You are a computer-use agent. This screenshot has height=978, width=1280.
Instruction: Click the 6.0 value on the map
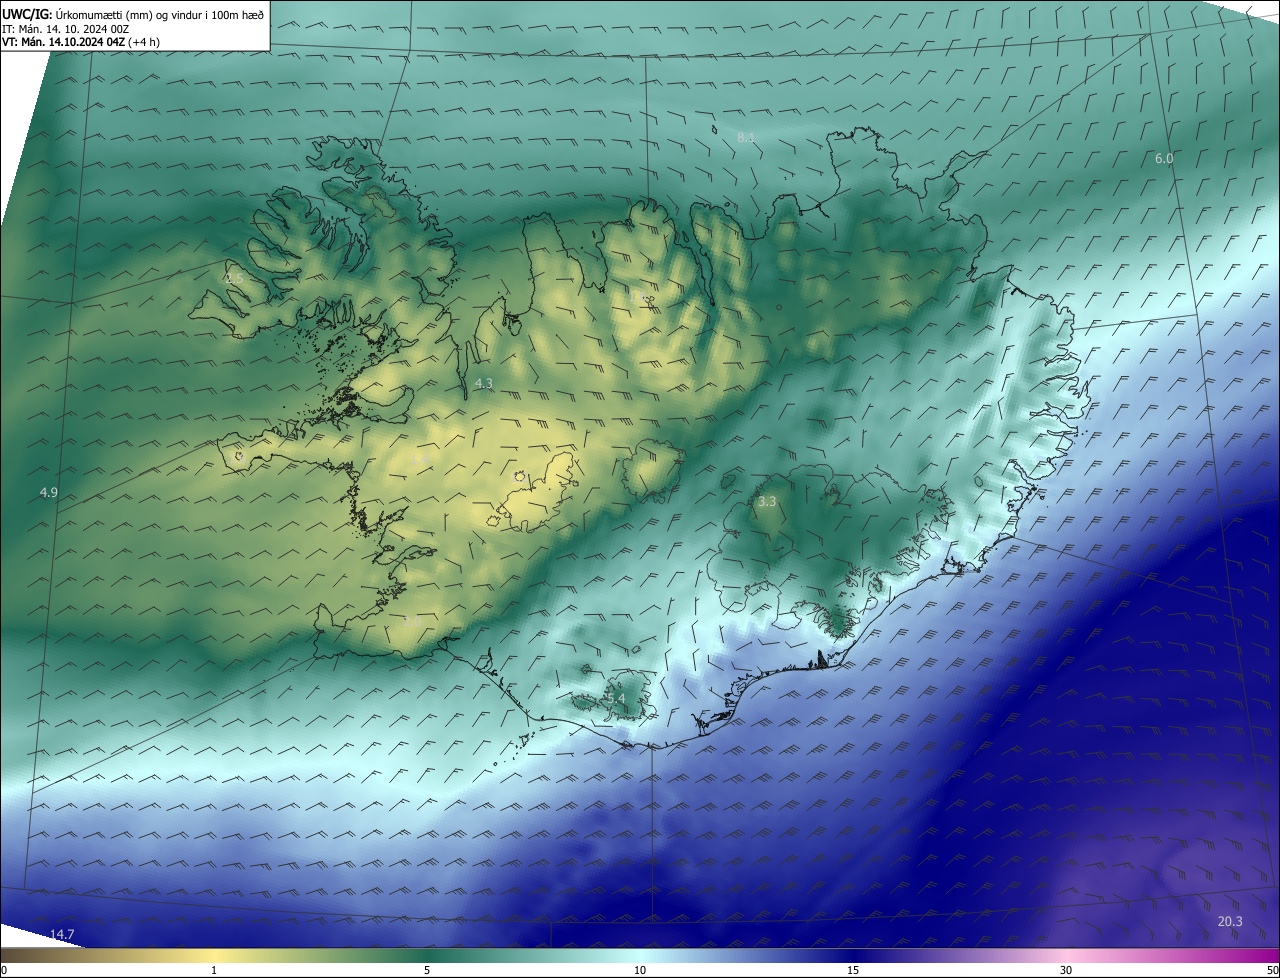(x=1164, y=158)
